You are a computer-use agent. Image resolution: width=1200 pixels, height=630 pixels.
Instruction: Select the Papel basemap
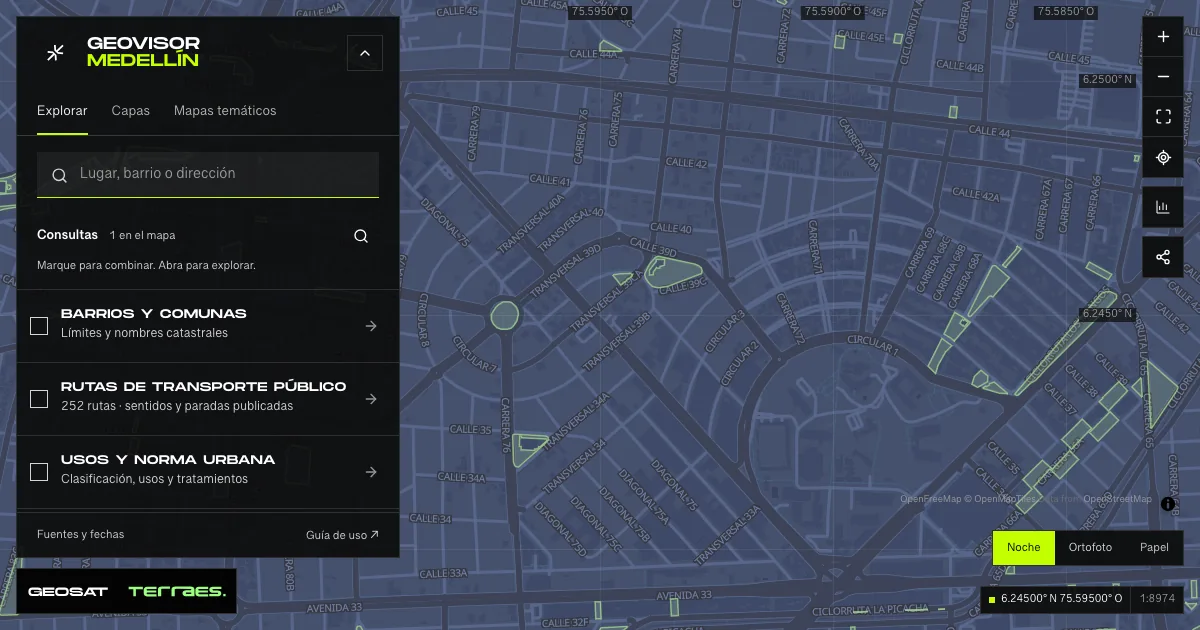pyautogui.click(x=1154, y=547)
